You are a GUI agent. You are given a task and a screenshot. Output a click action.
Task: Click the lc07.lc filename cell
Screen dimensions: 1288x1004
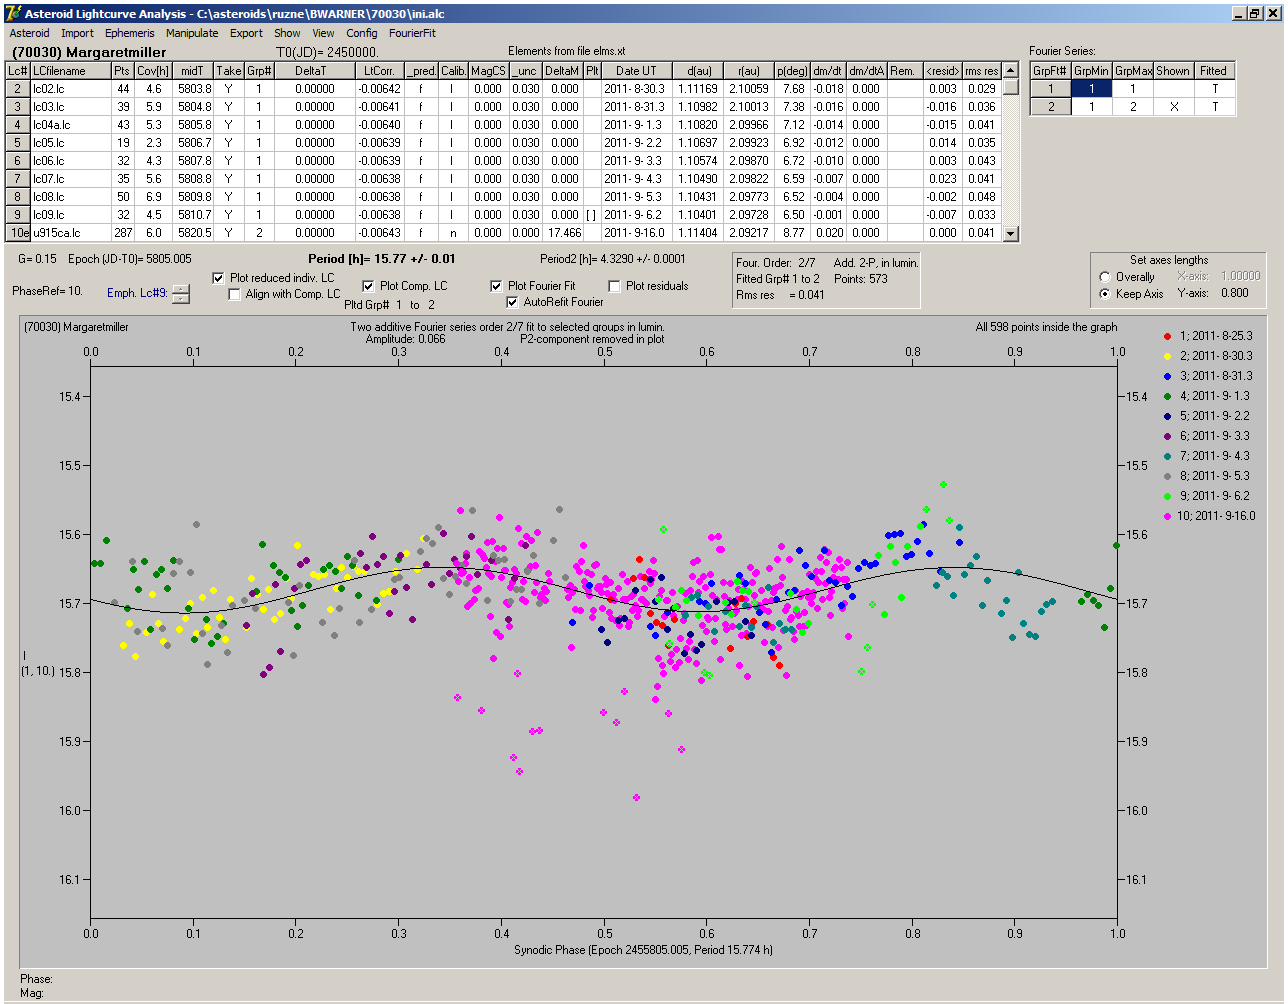70,179
